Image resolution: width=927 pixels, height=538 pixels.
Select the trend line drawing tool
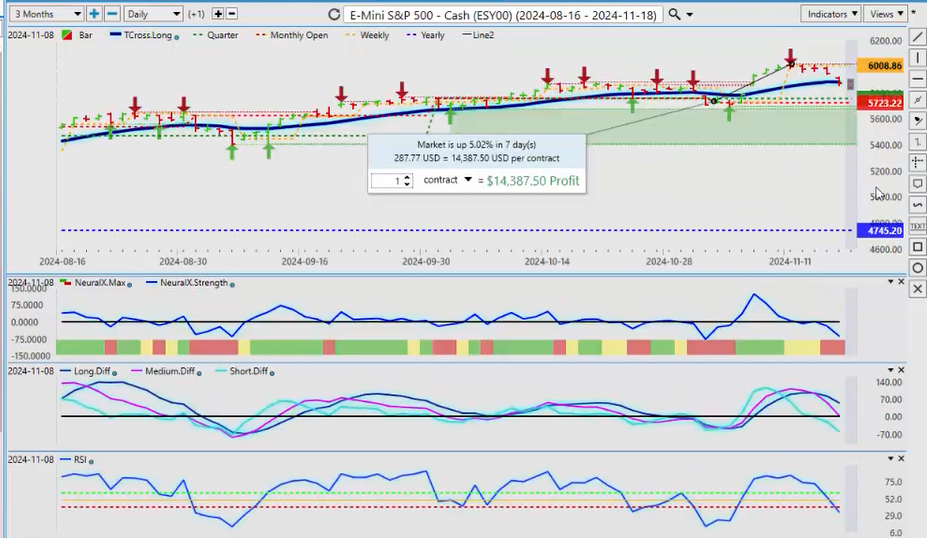click(x=918, y=37)
